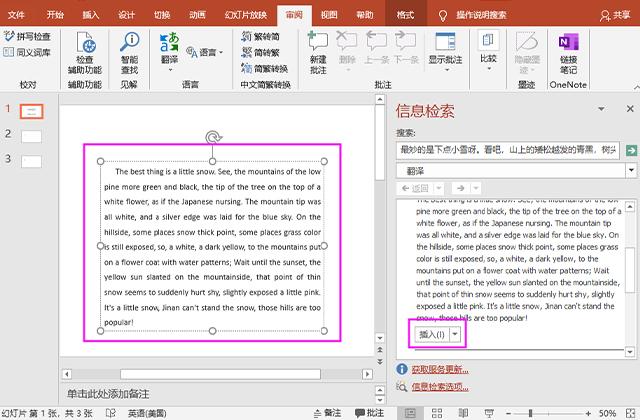
Task: Click the Back (返回) button in Research pane
Action: tap(415, 188)
